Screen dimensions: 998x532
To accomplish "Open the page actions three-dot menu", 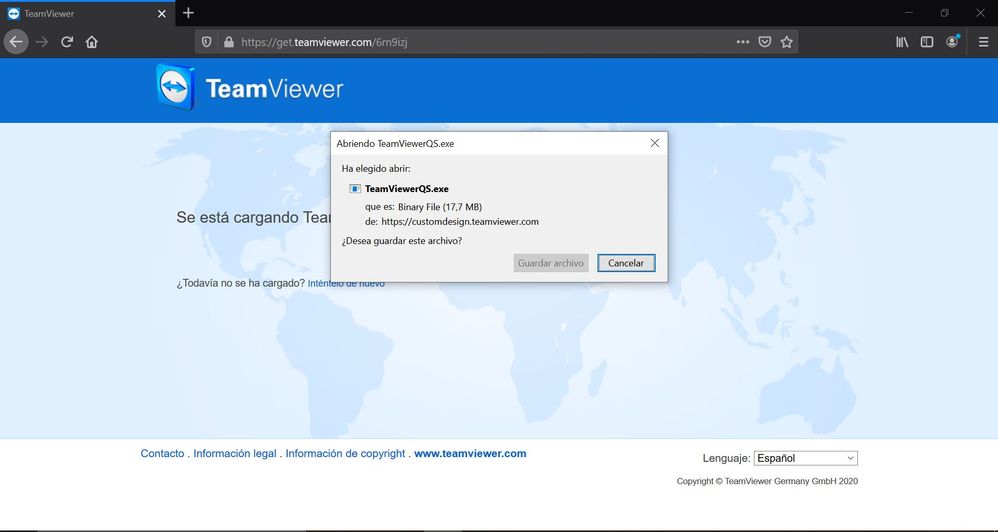I will [743, 42].
